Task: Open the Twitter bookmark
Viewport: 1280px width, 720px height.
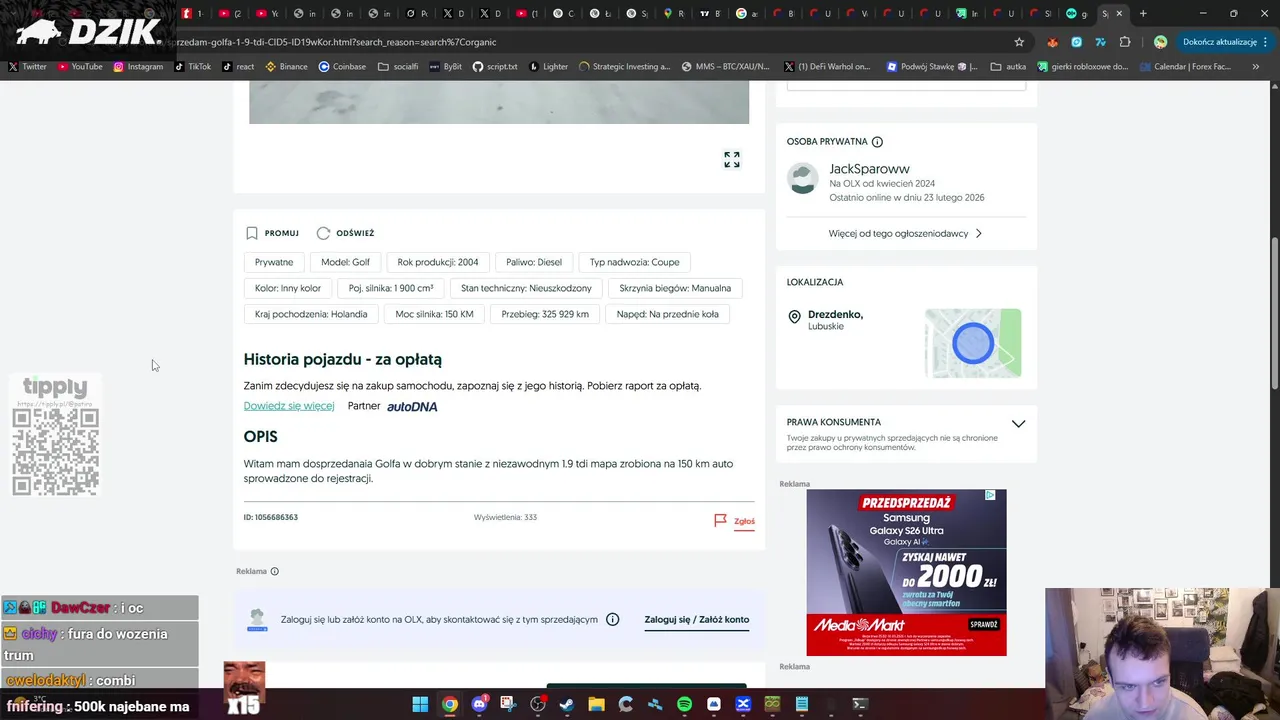Action: (27, 66)
